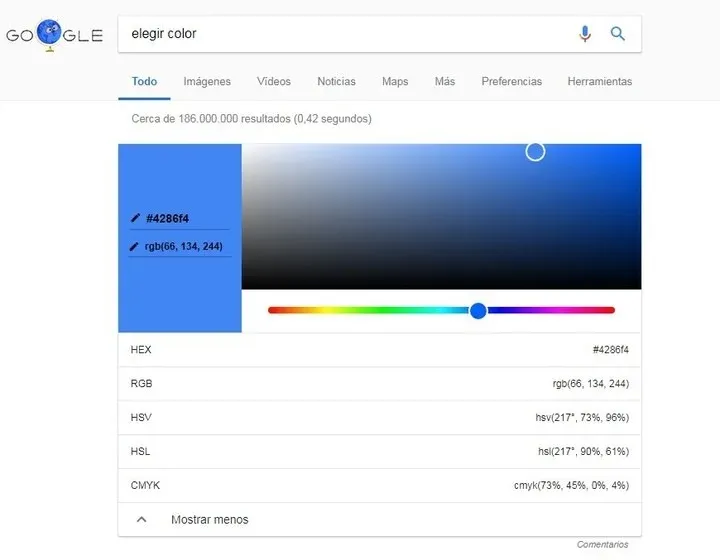Select the HEX value #4286f4 row

pos(380,350)
